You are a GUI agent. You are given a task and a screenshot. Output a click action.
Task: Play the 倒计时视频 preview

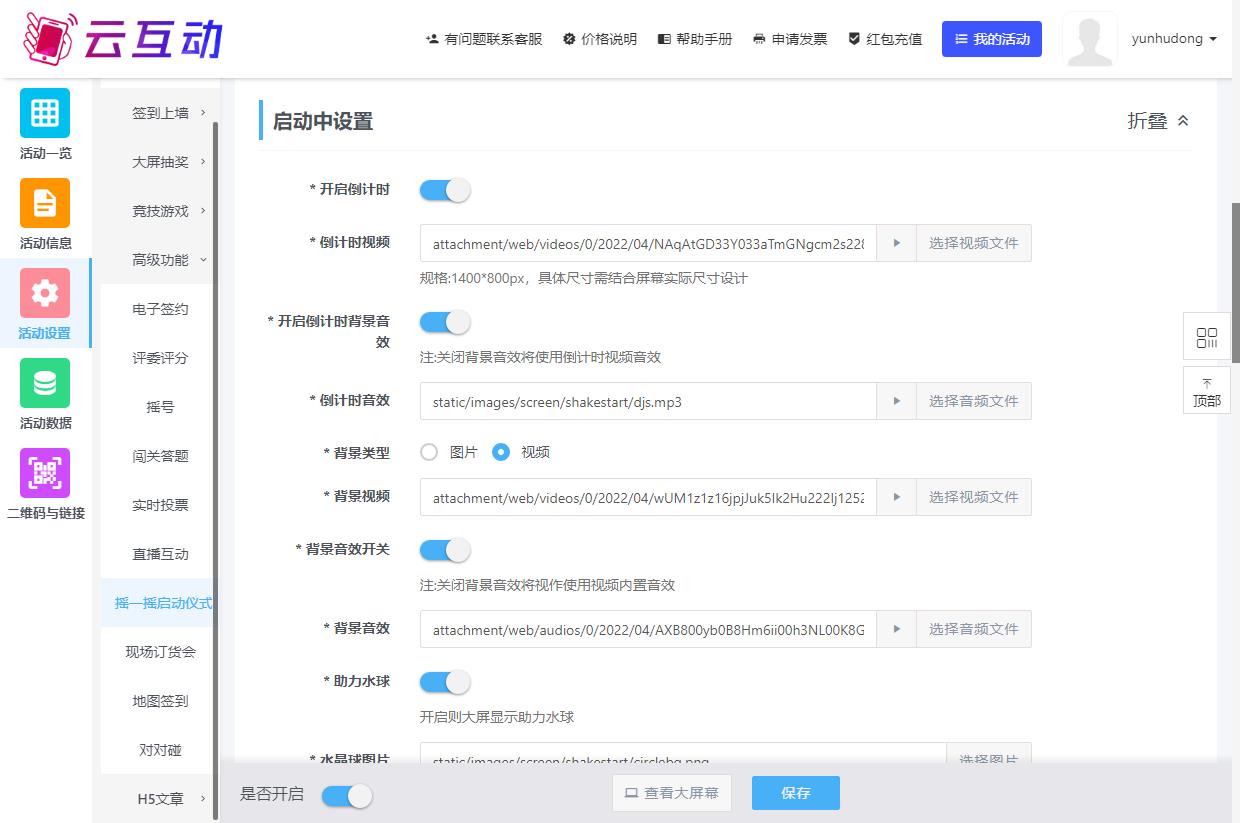896,243
